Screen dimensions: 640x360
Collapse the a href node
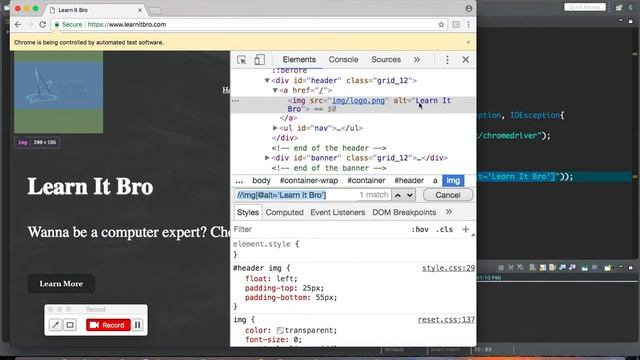pyautogui.click(x=275, y=90)
